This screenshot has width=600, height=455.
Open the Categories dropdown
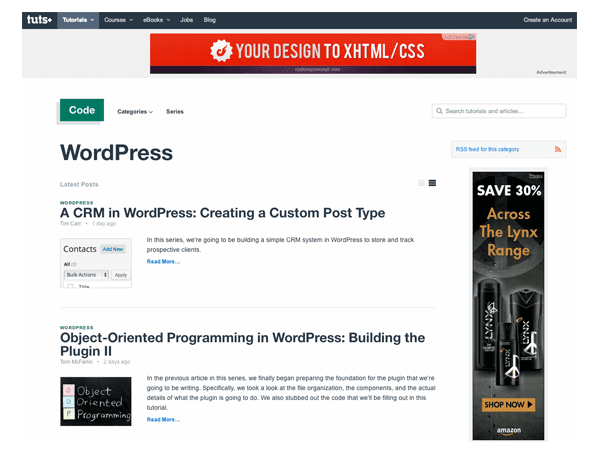coord(135,111)
